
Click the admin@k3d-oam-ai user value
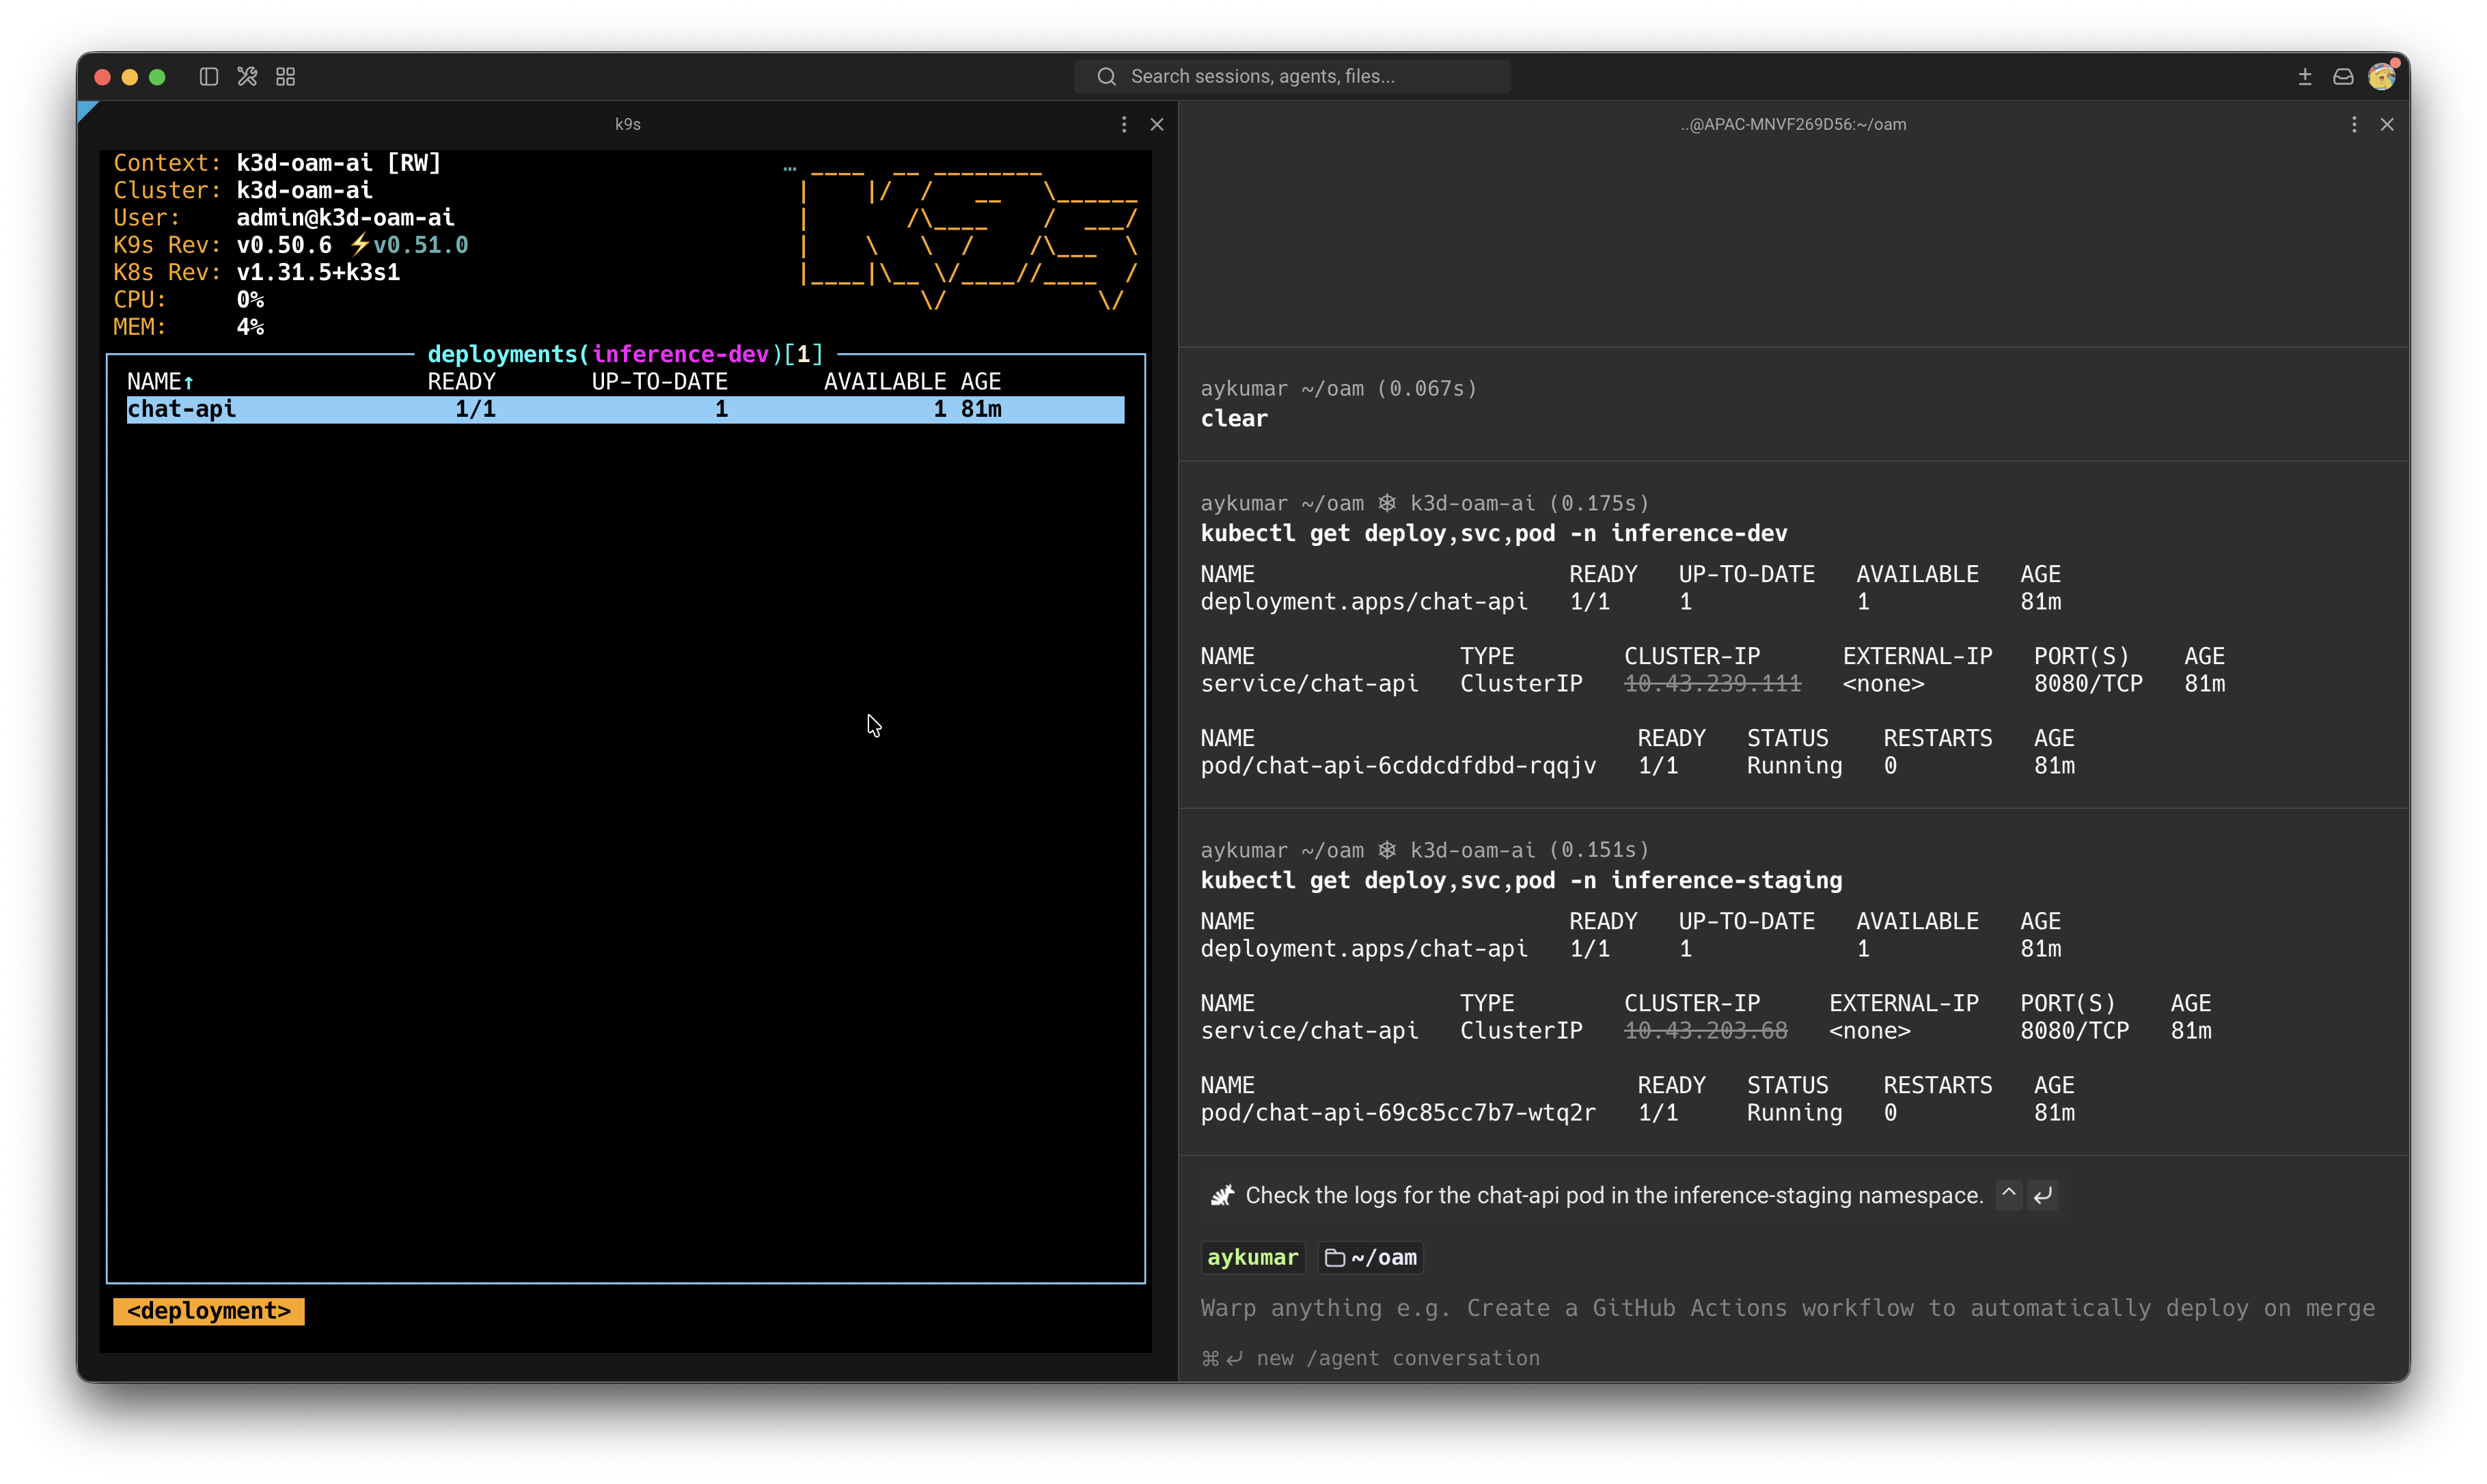click(345, 218)
